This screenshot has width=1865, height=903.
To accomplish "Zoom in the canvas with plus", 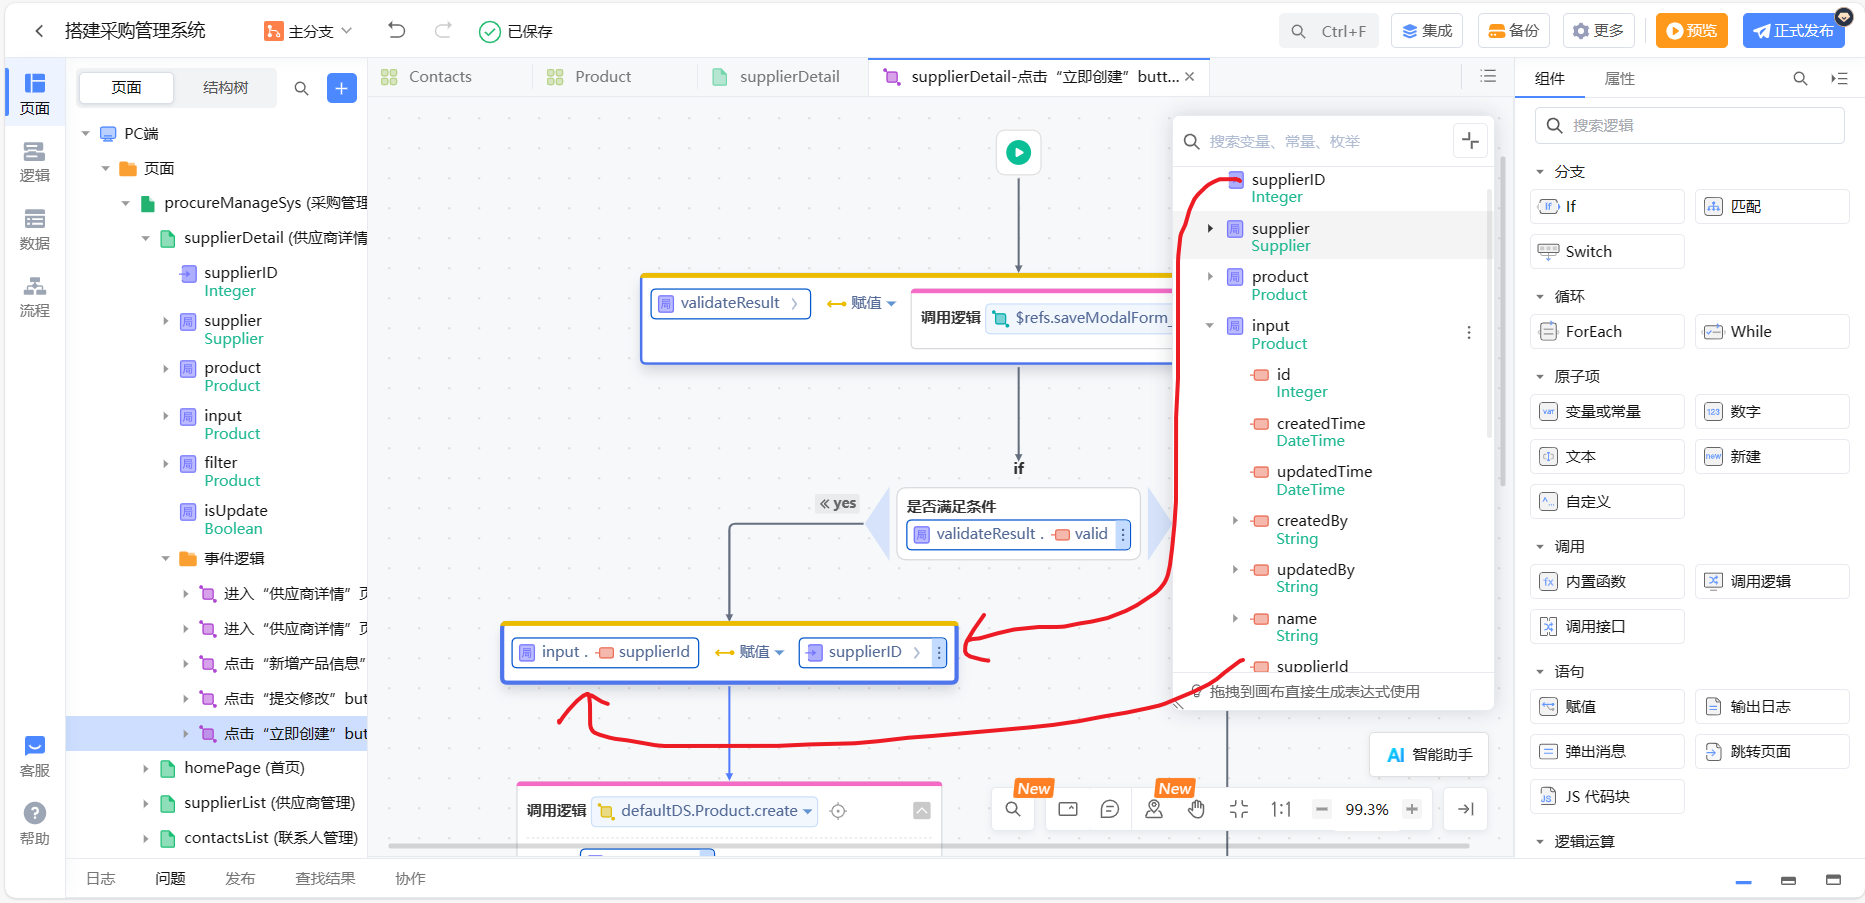I will coord(1412,809).
